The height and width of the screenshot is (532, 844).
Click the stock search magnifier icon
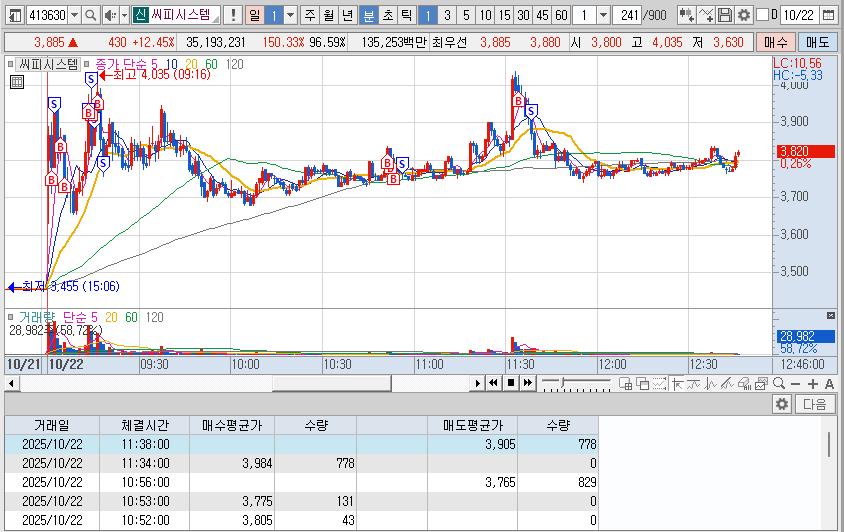tap(89, 15)
